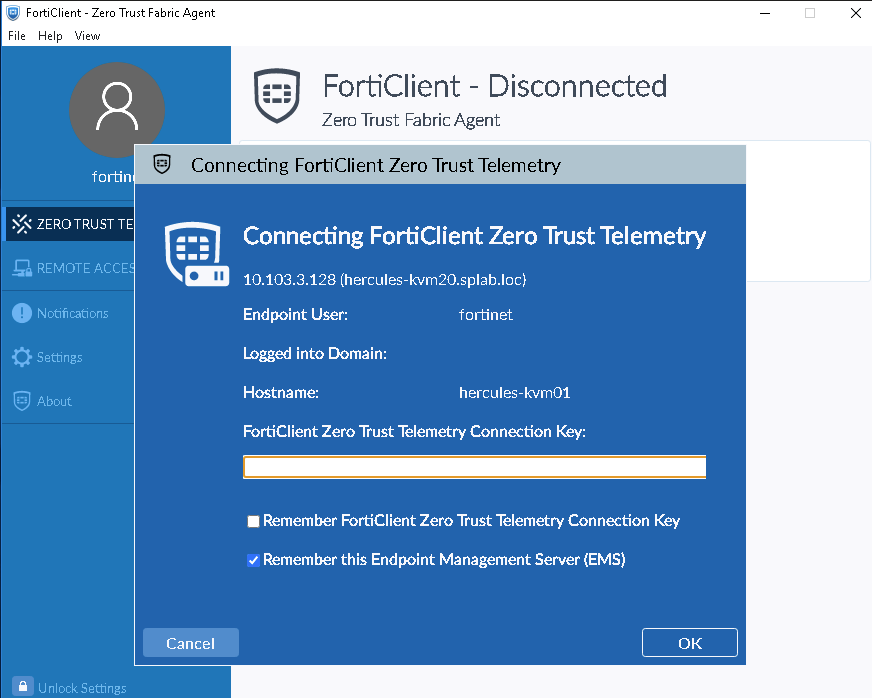
Task: Open the File menu
Action: (x=16, y=36)
